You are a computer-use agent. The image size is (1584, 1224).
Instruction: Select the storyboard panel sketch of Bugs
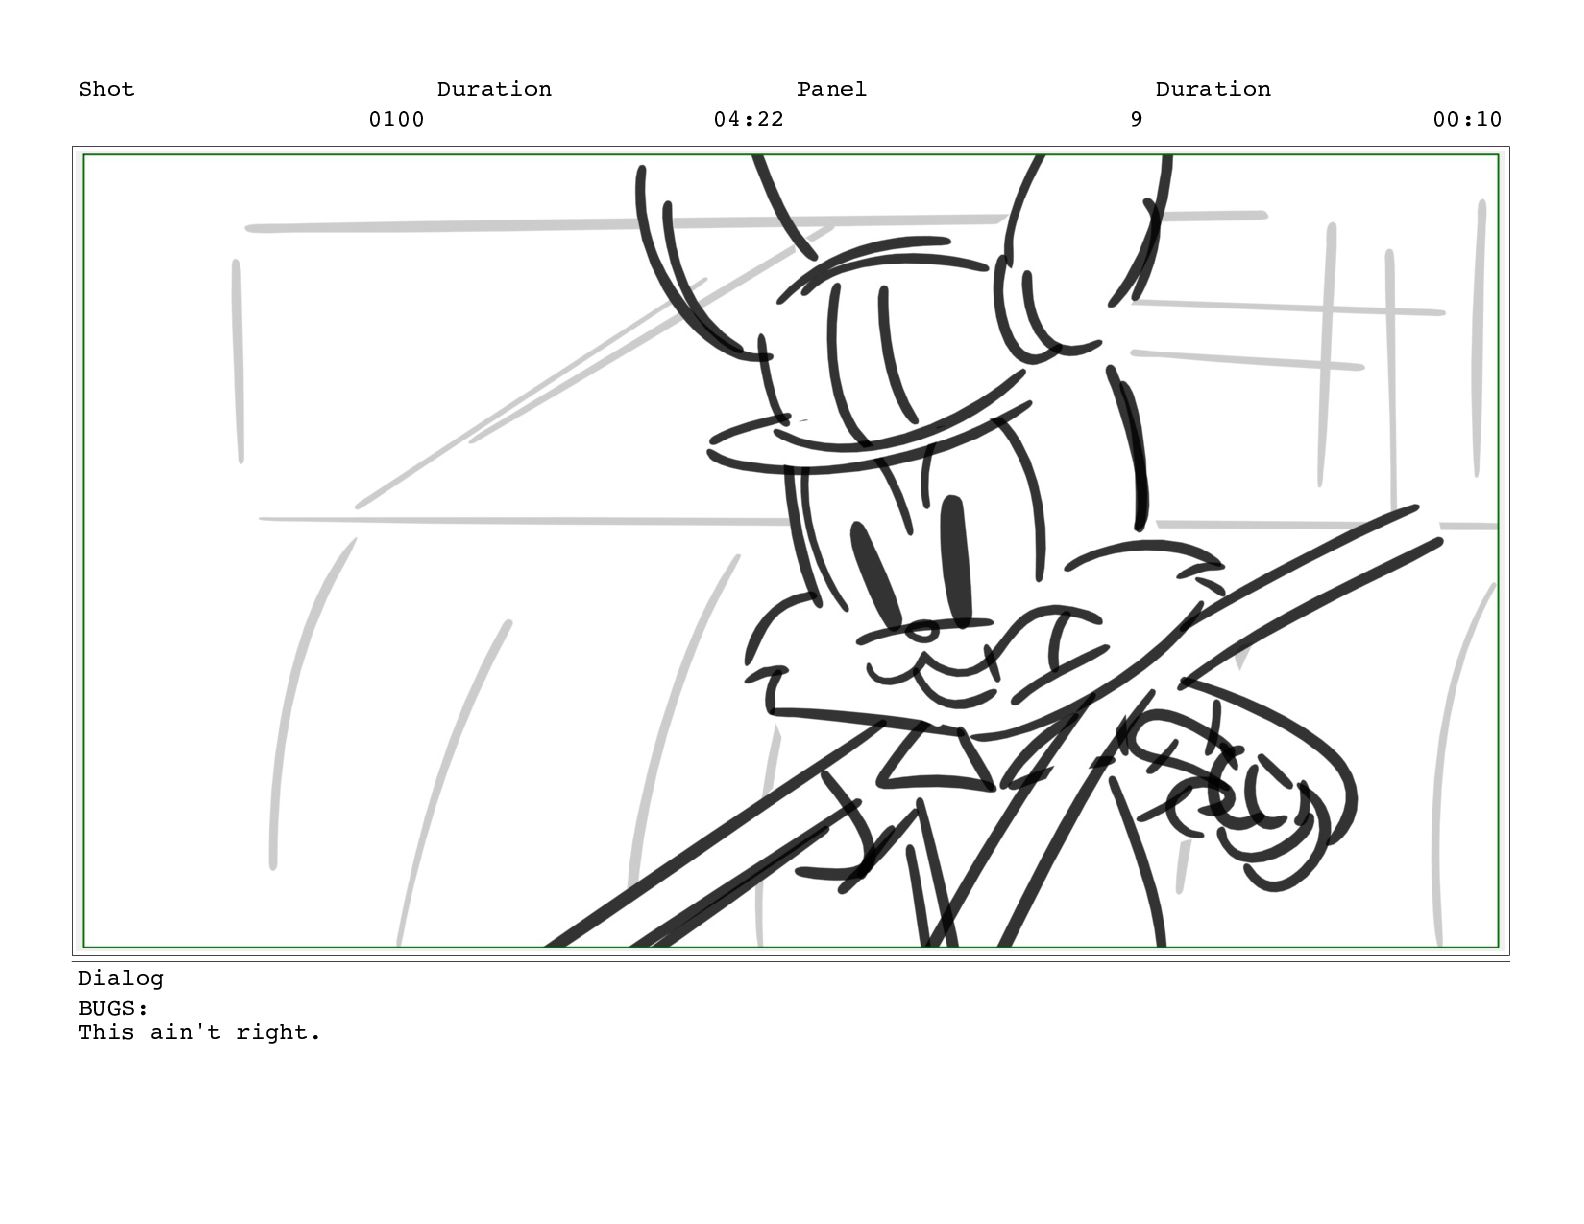point(790,550)
